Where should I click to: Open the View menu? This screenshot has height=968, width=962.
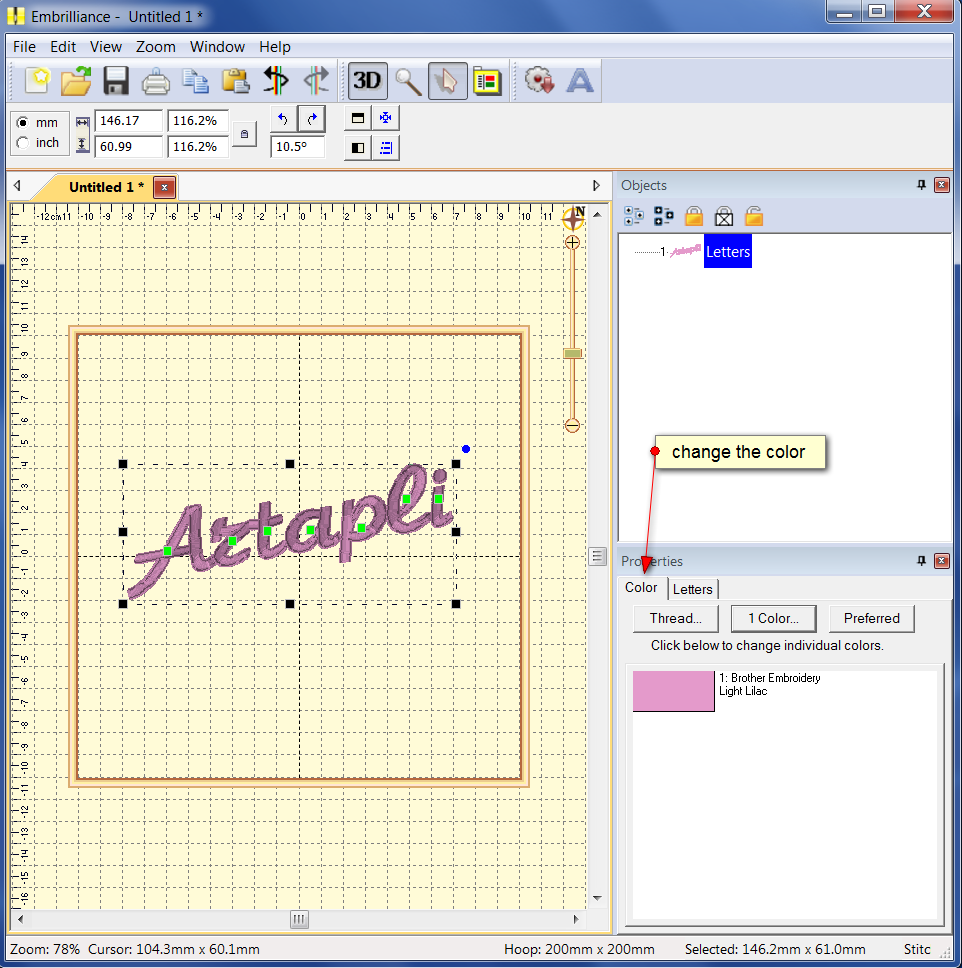click(106, 47)
